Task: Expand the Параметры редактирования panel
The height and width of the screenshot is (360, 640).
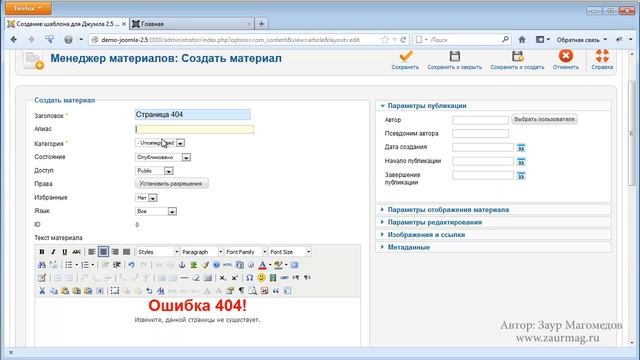Action: pyautogui.click(x=434, y=222)
